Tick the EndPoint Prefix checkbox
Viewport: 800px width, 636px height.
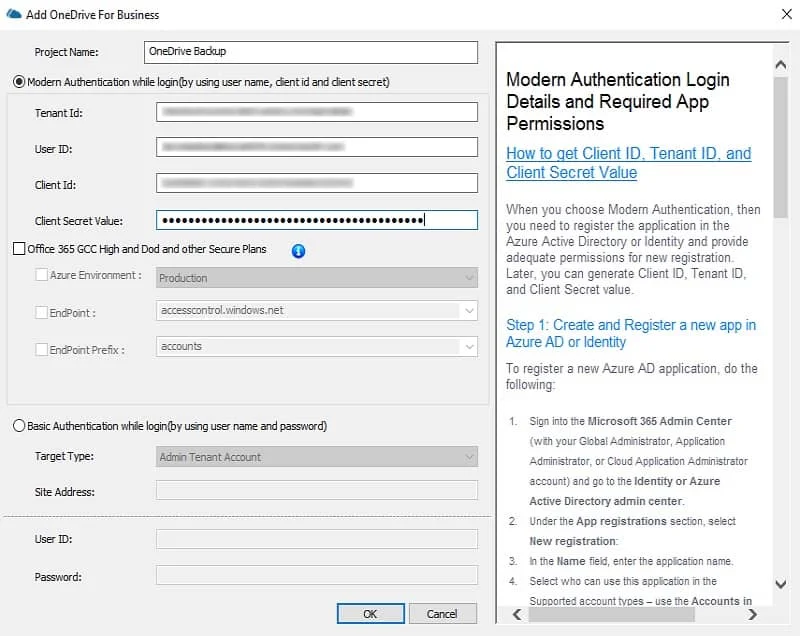[x=41, y=349]
